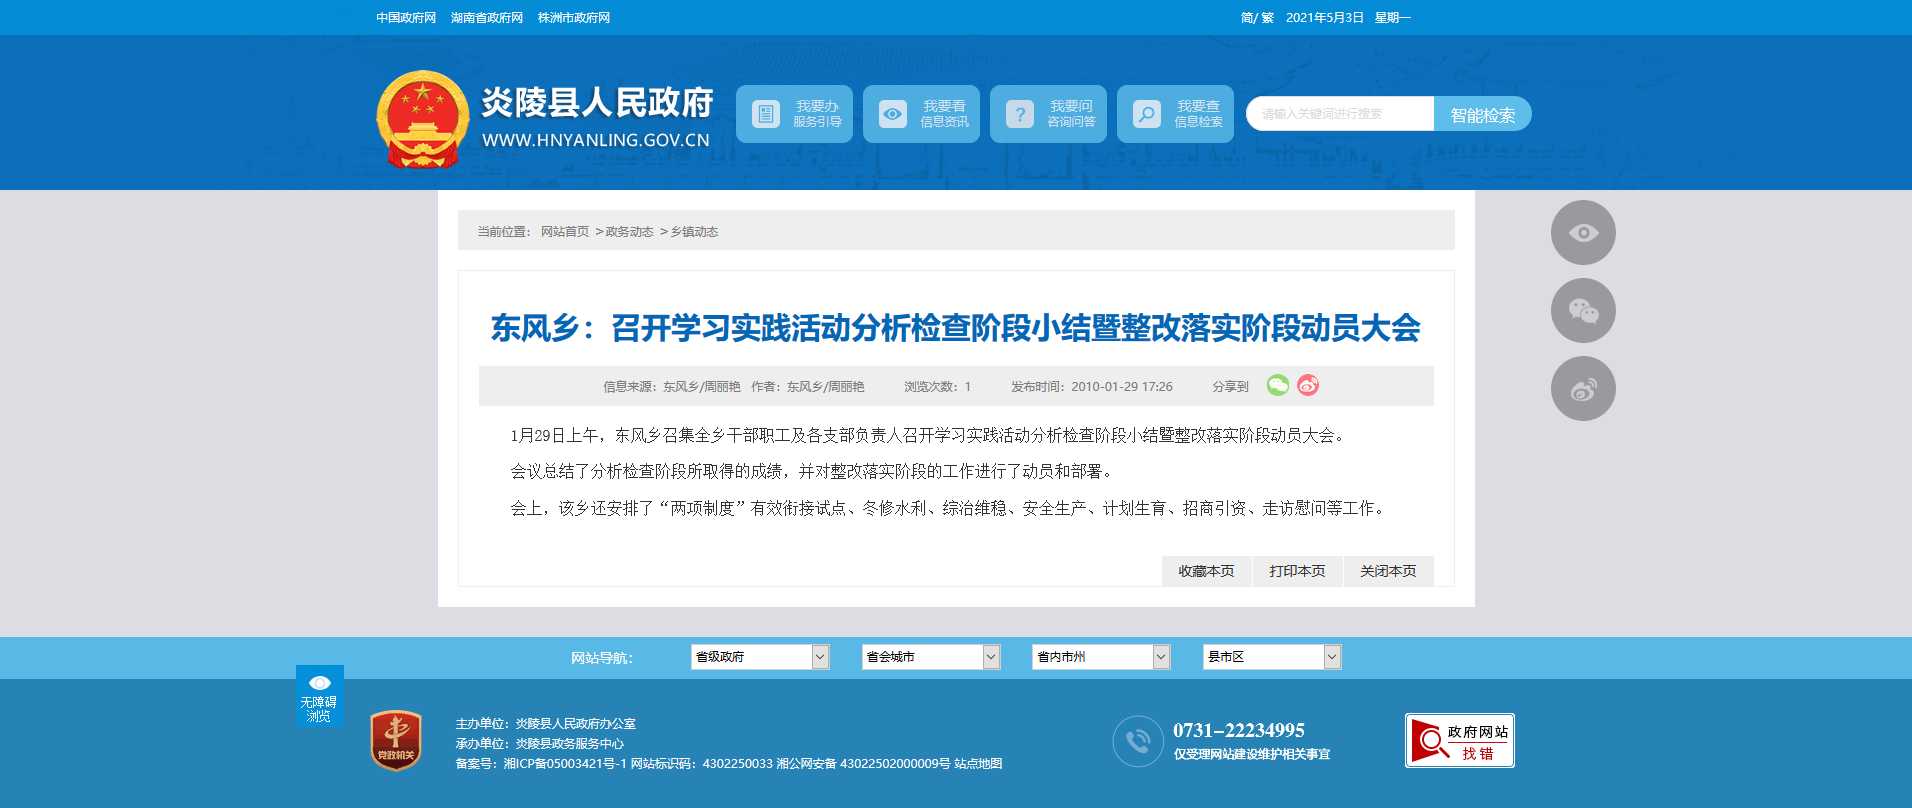The width and height of the screenshot is (1912, 808).
Task: Click the 党政机关 red badge icon
Action: [396, 741]
